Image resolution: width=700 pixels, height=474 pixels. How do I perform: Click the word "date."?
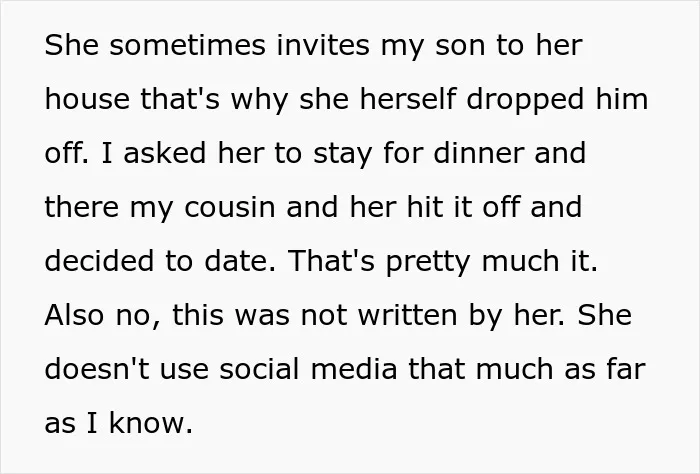[x=240, y=261]
